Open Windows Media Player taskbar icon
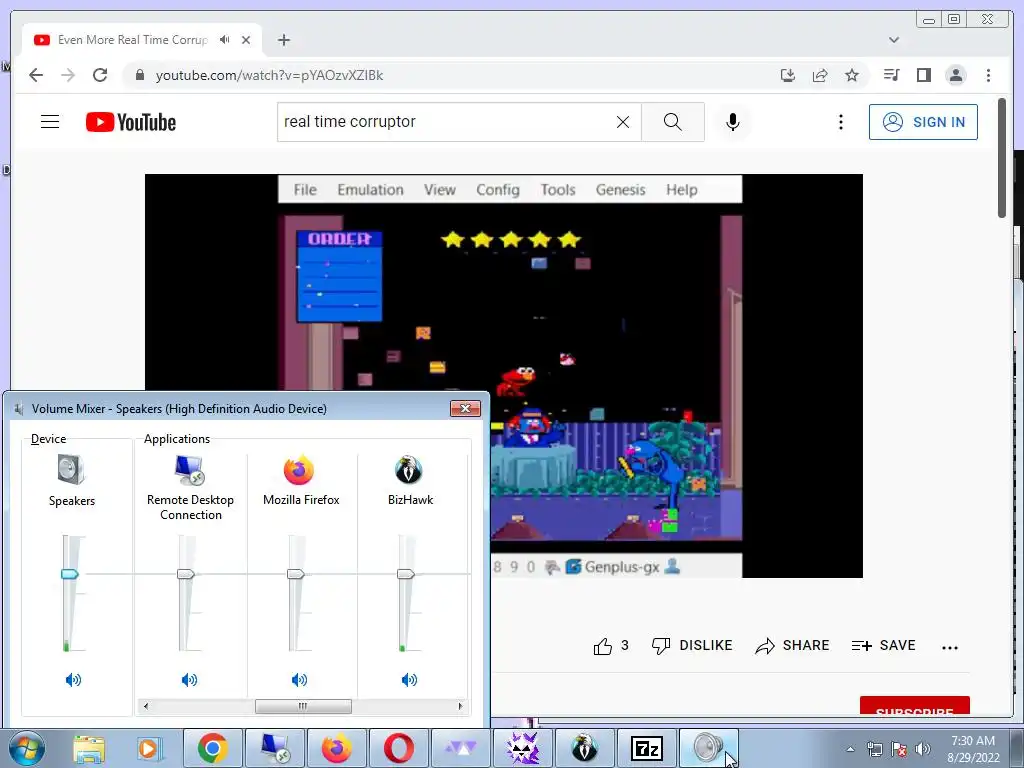The image size is (1024, 768). (x=149, y=748)
